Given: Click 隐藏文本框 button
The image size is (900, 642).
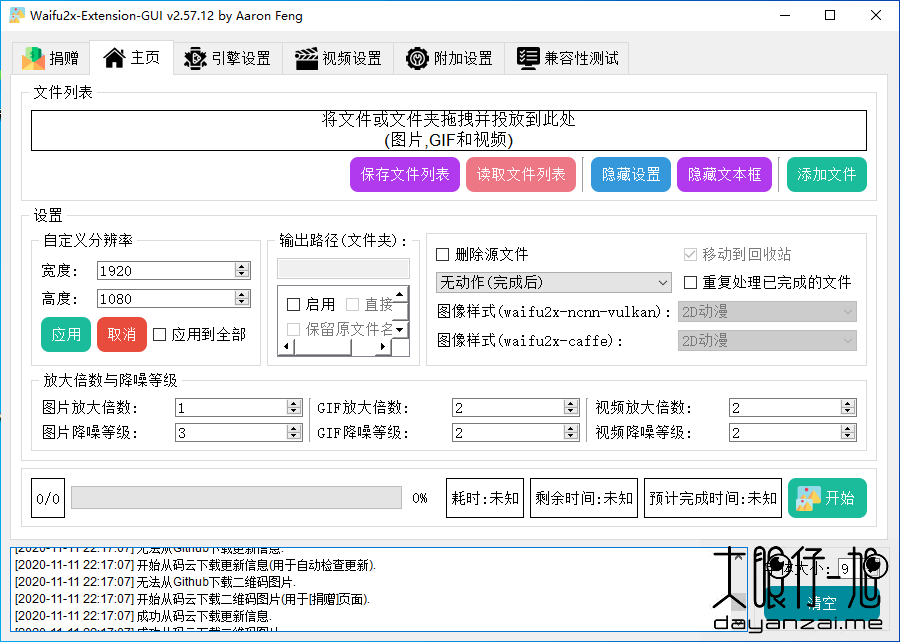Looking at the screenshot, I should pos(724,174).
